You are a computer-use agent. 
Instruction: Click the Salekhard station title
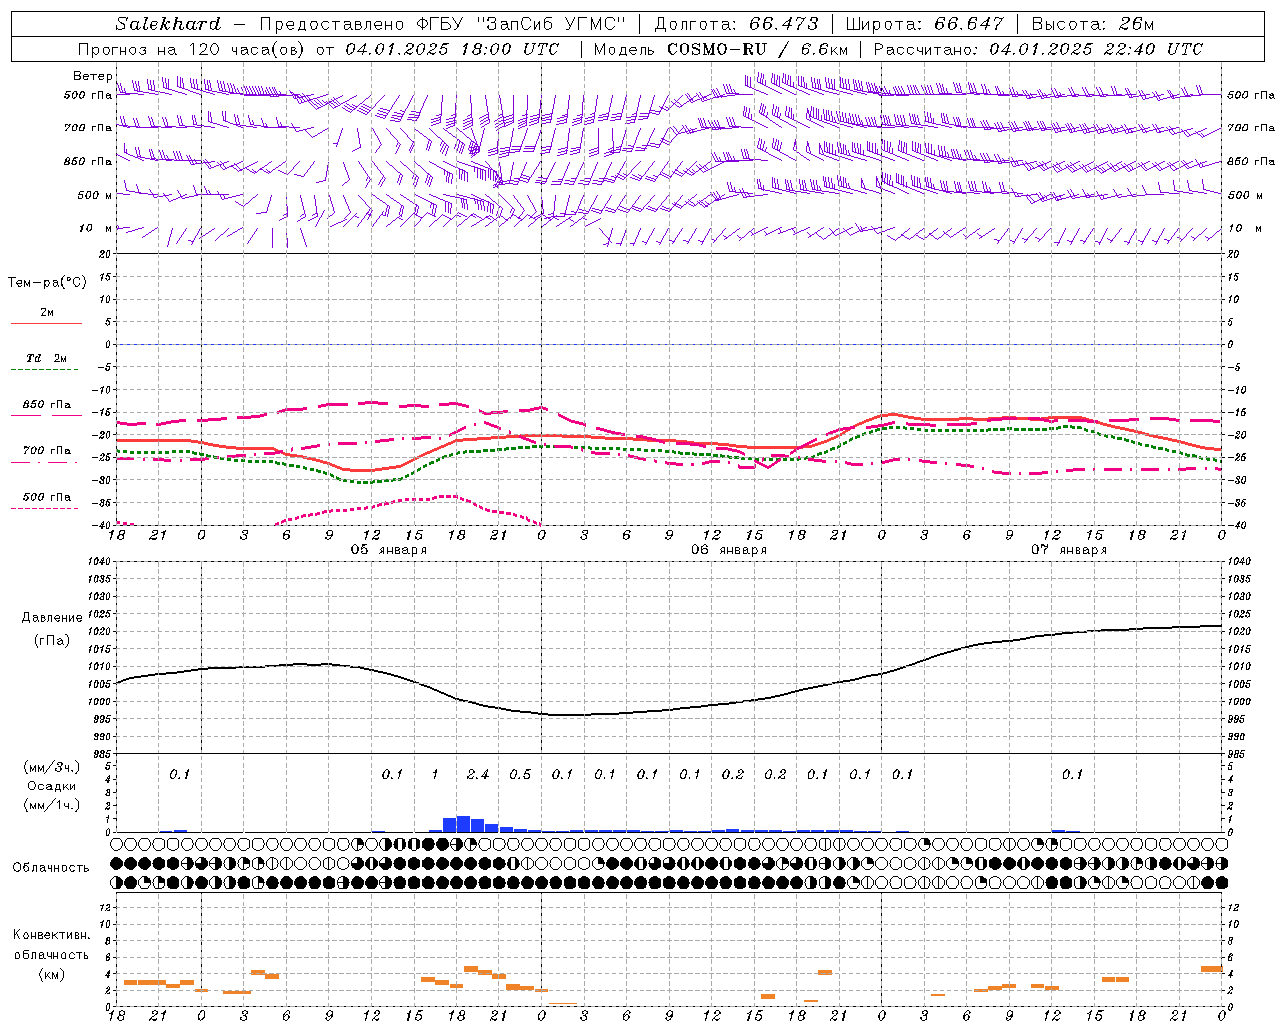(168, 24)
